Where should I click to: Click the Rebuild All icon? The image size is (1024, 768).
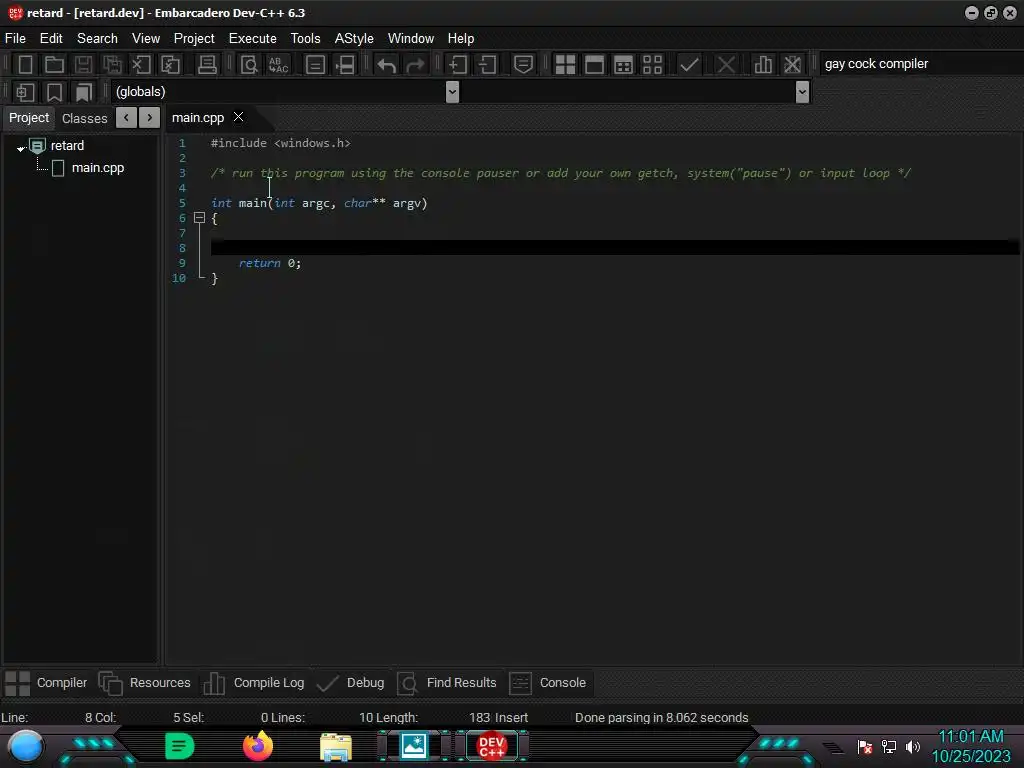click(652, 64)
